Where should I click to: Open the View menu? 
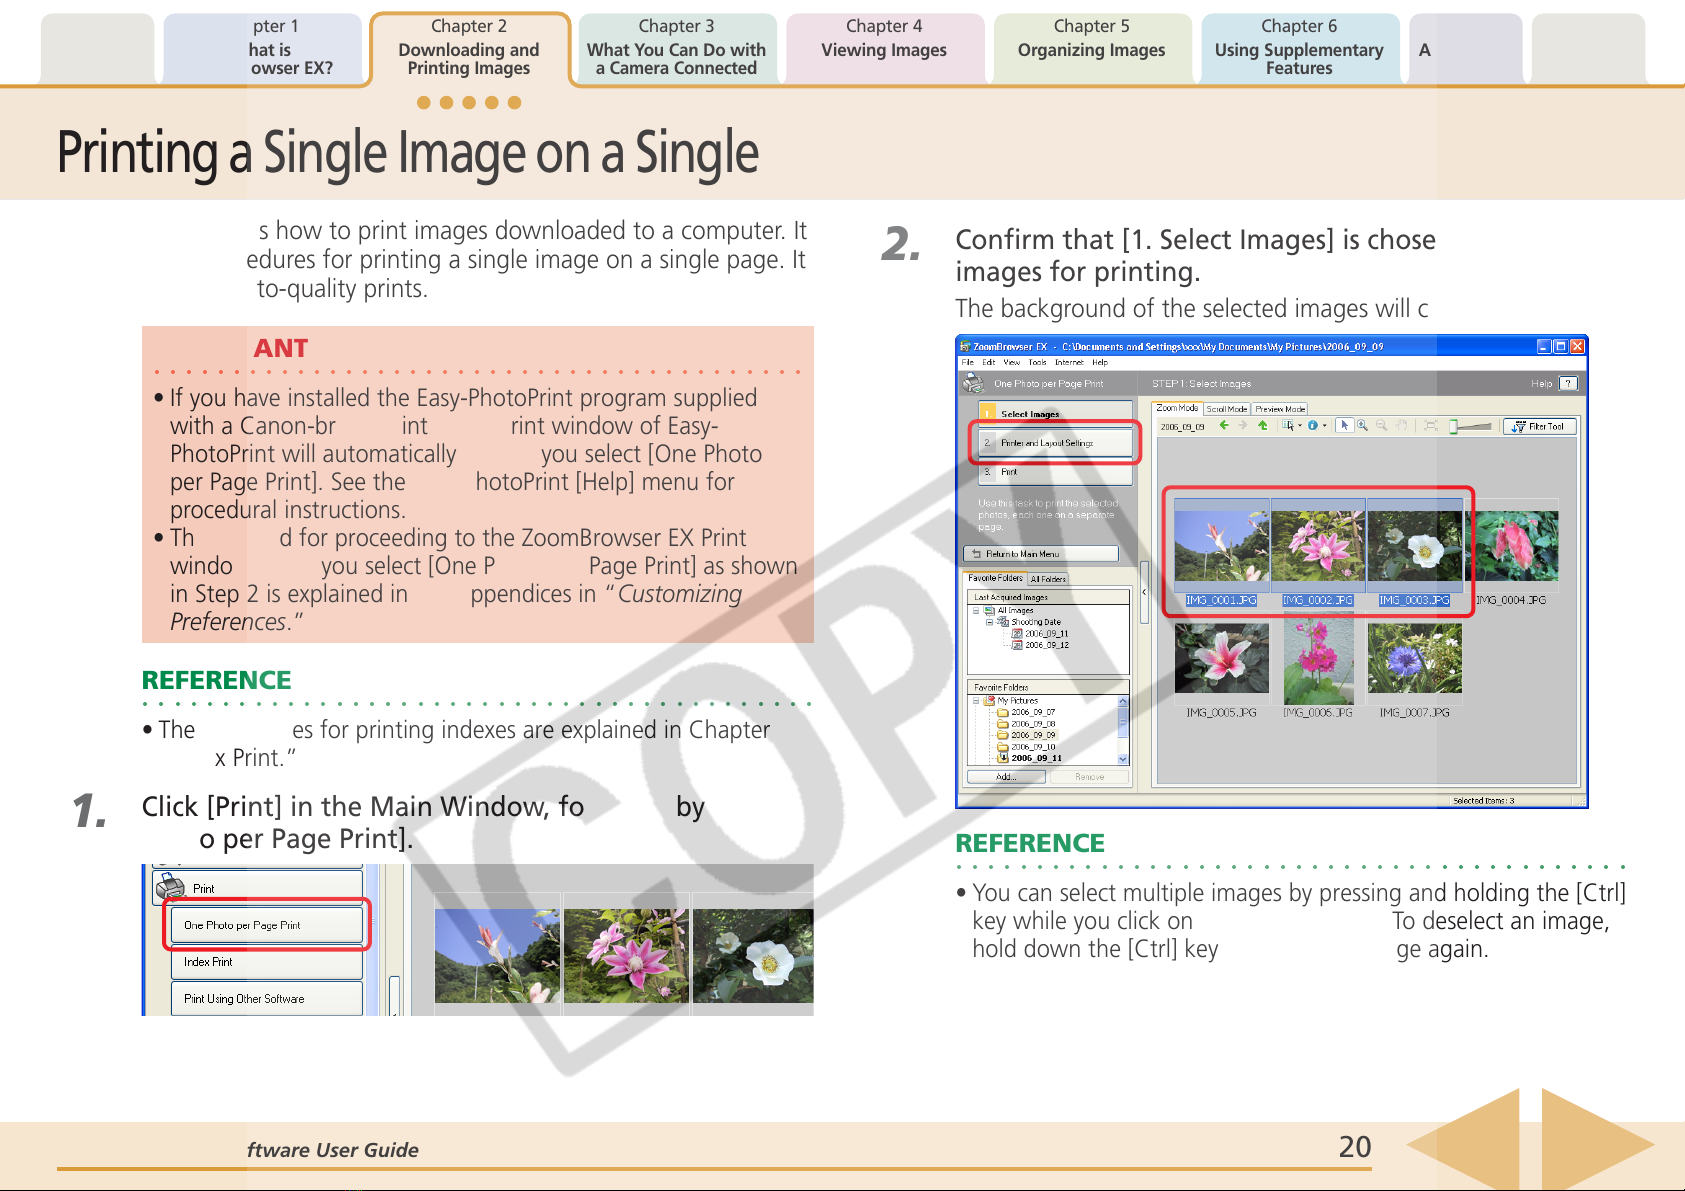tap(1012, 362)
